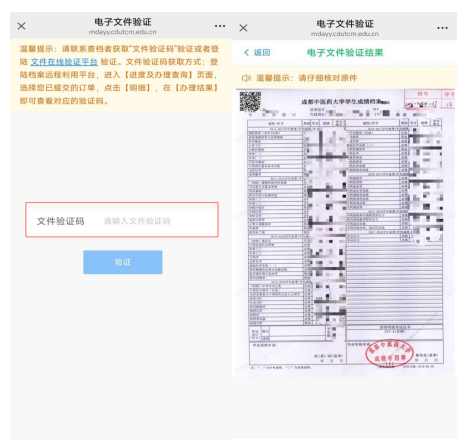Click the speaker icon beside 温馨提示
The width and height of the screenshot is (469, 442).
pyautogui.click(x=246, y=78)
